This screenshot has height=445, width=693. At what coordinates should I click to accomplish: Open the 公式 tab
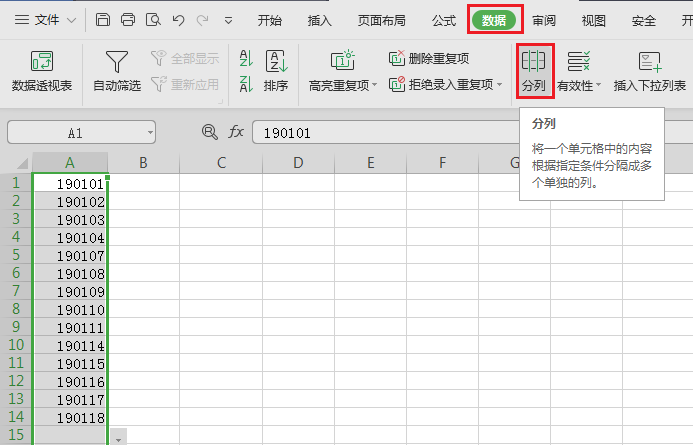coord(444,20)
